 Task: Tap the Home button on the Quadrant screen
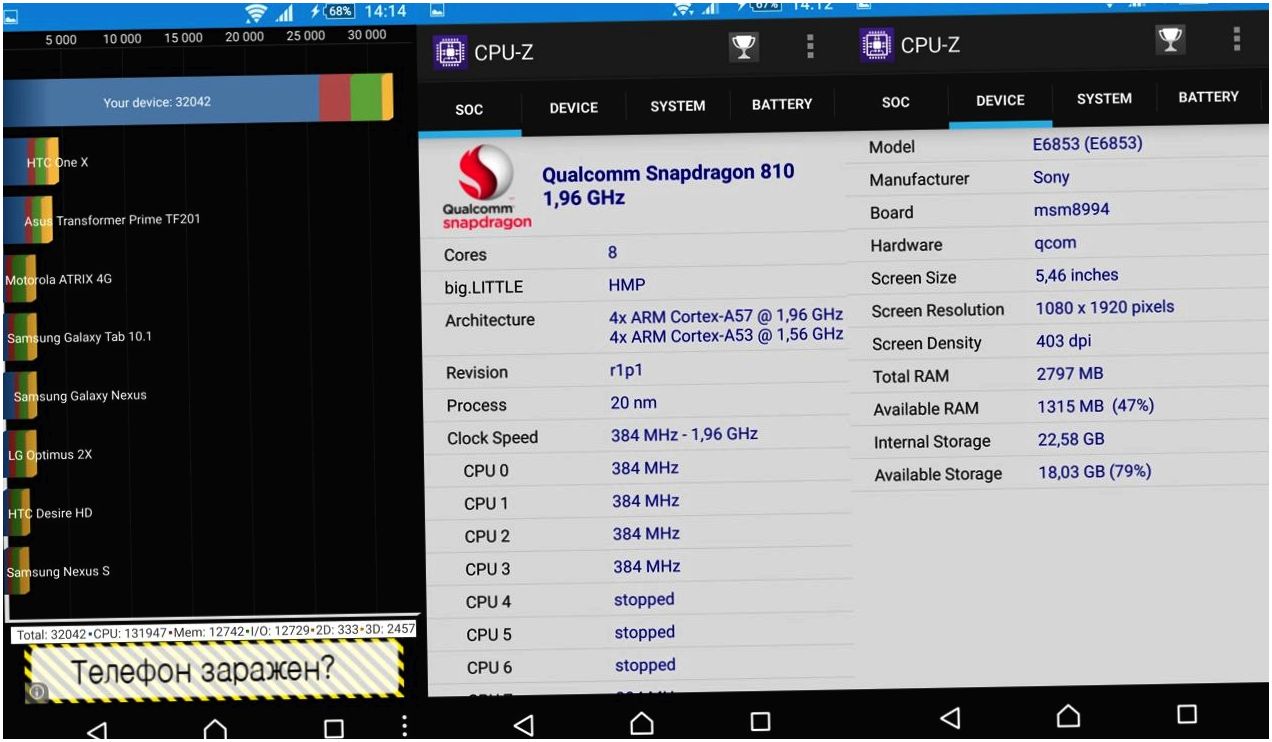(215, 730)
